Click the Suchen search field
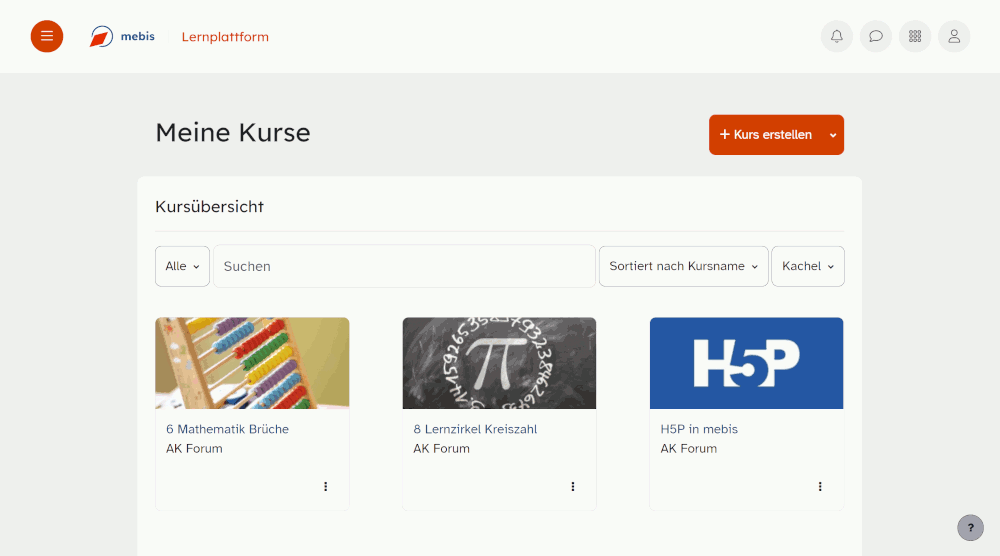1000x556 pixels. point(404,267)
